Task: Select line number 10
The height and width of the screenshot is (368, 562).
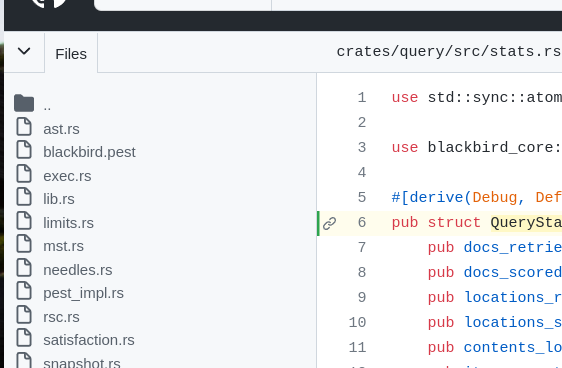Action: point(357,322)
